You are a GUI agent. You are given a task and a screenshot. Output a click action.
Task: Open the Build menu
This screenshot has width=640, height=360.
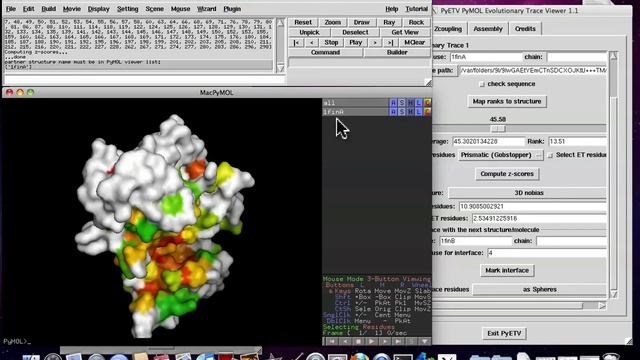[49, 9]
